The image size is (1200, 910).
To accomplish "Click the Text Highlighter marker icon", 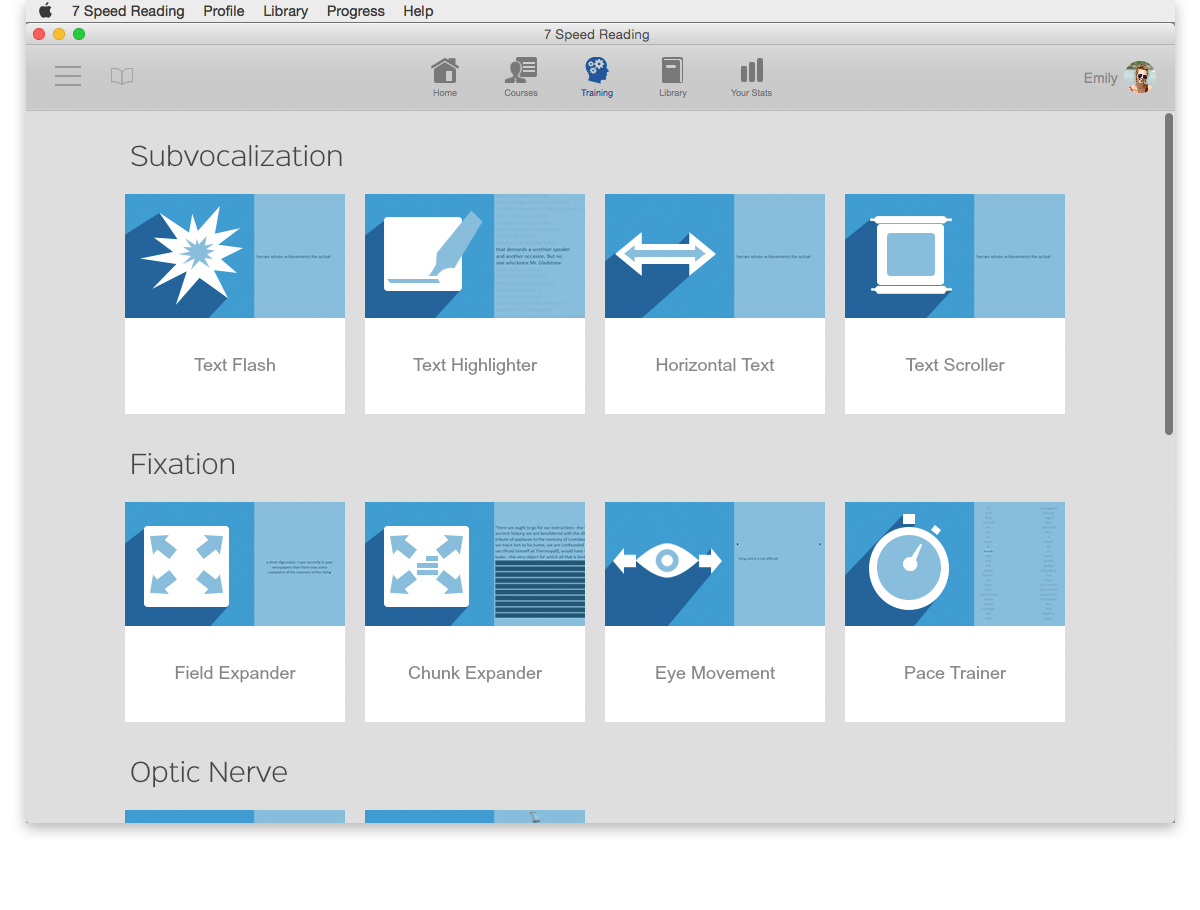I will [432, 252].
